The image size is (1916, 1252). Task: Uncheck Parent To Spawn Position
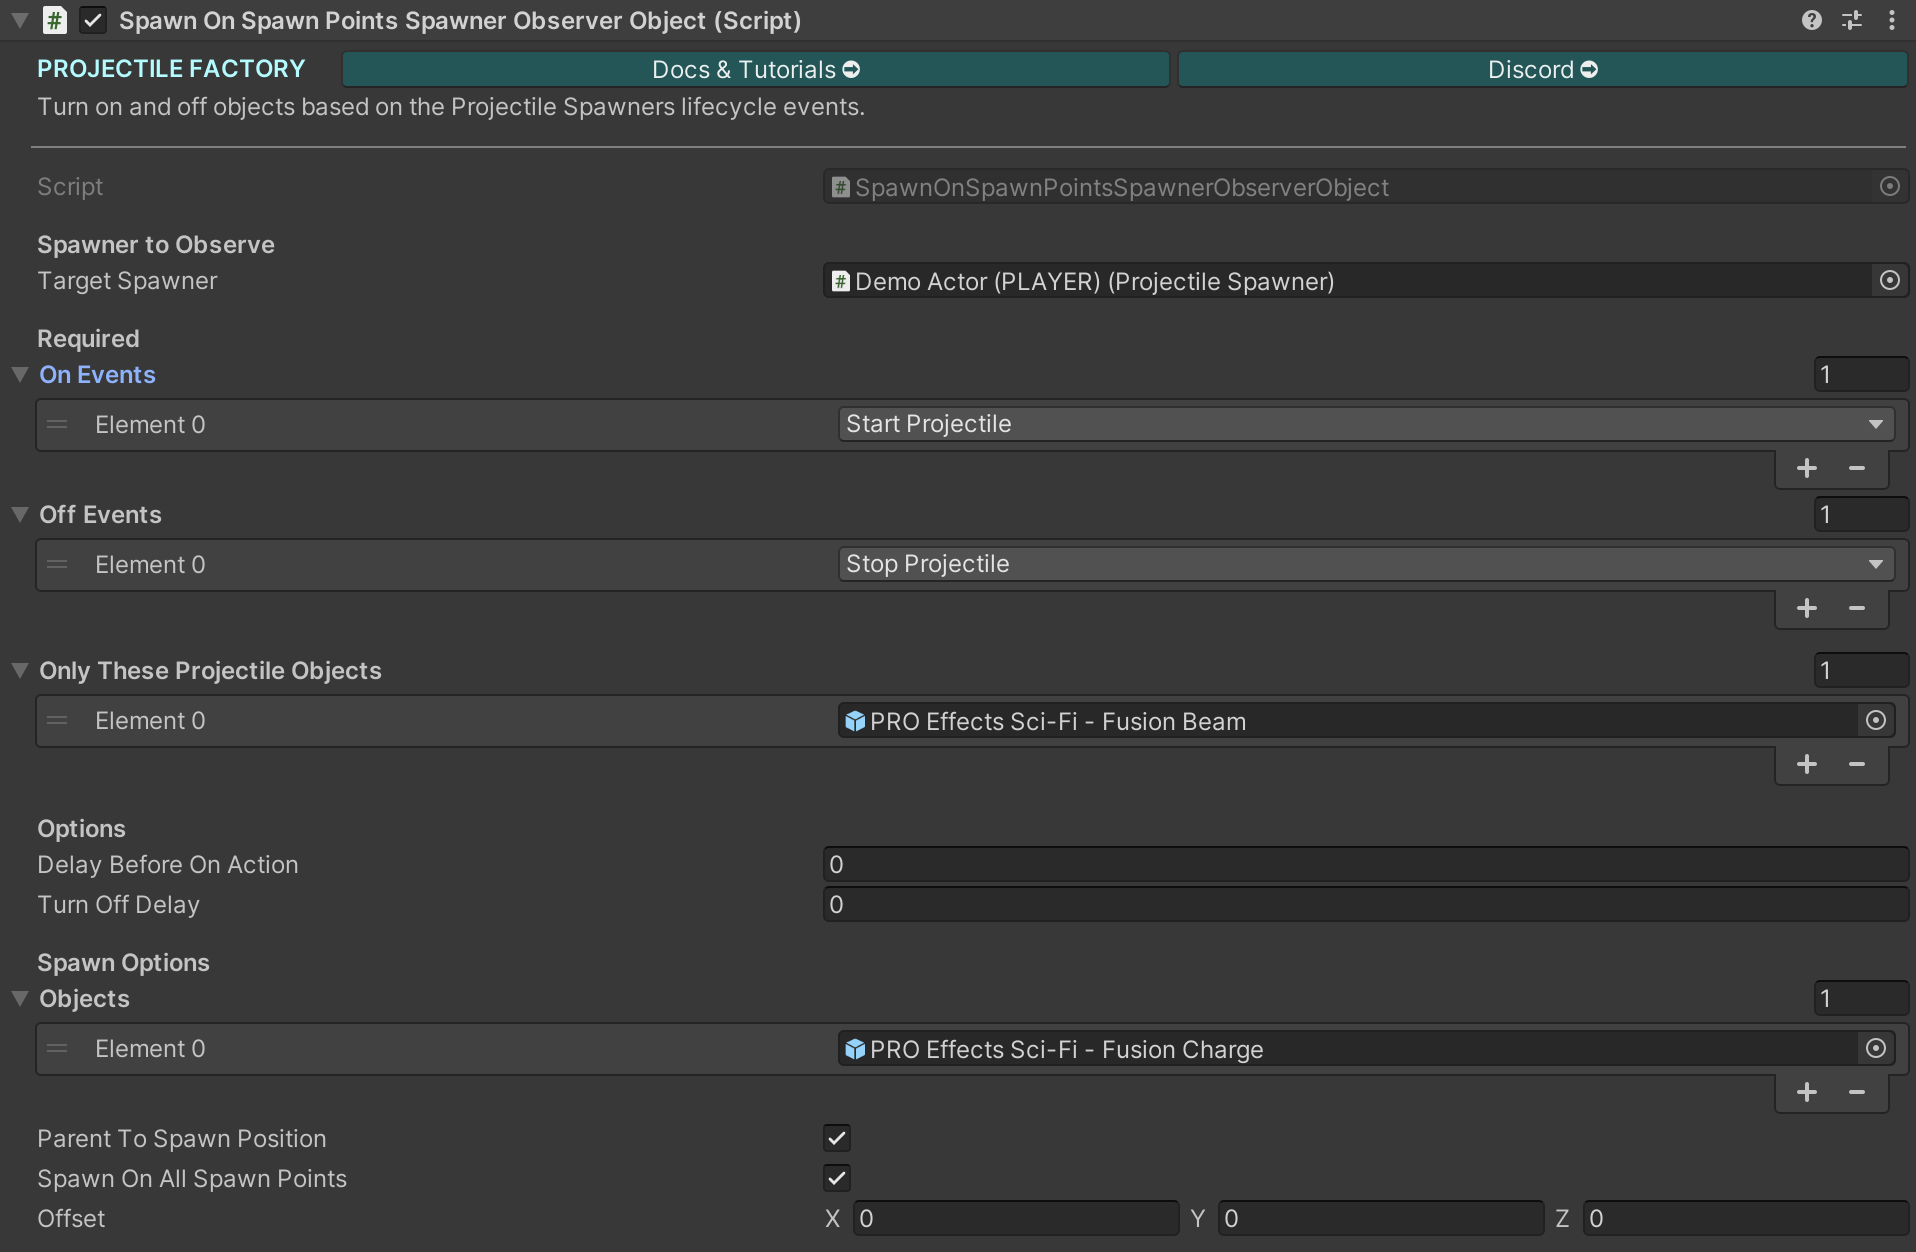(837, 1139)
